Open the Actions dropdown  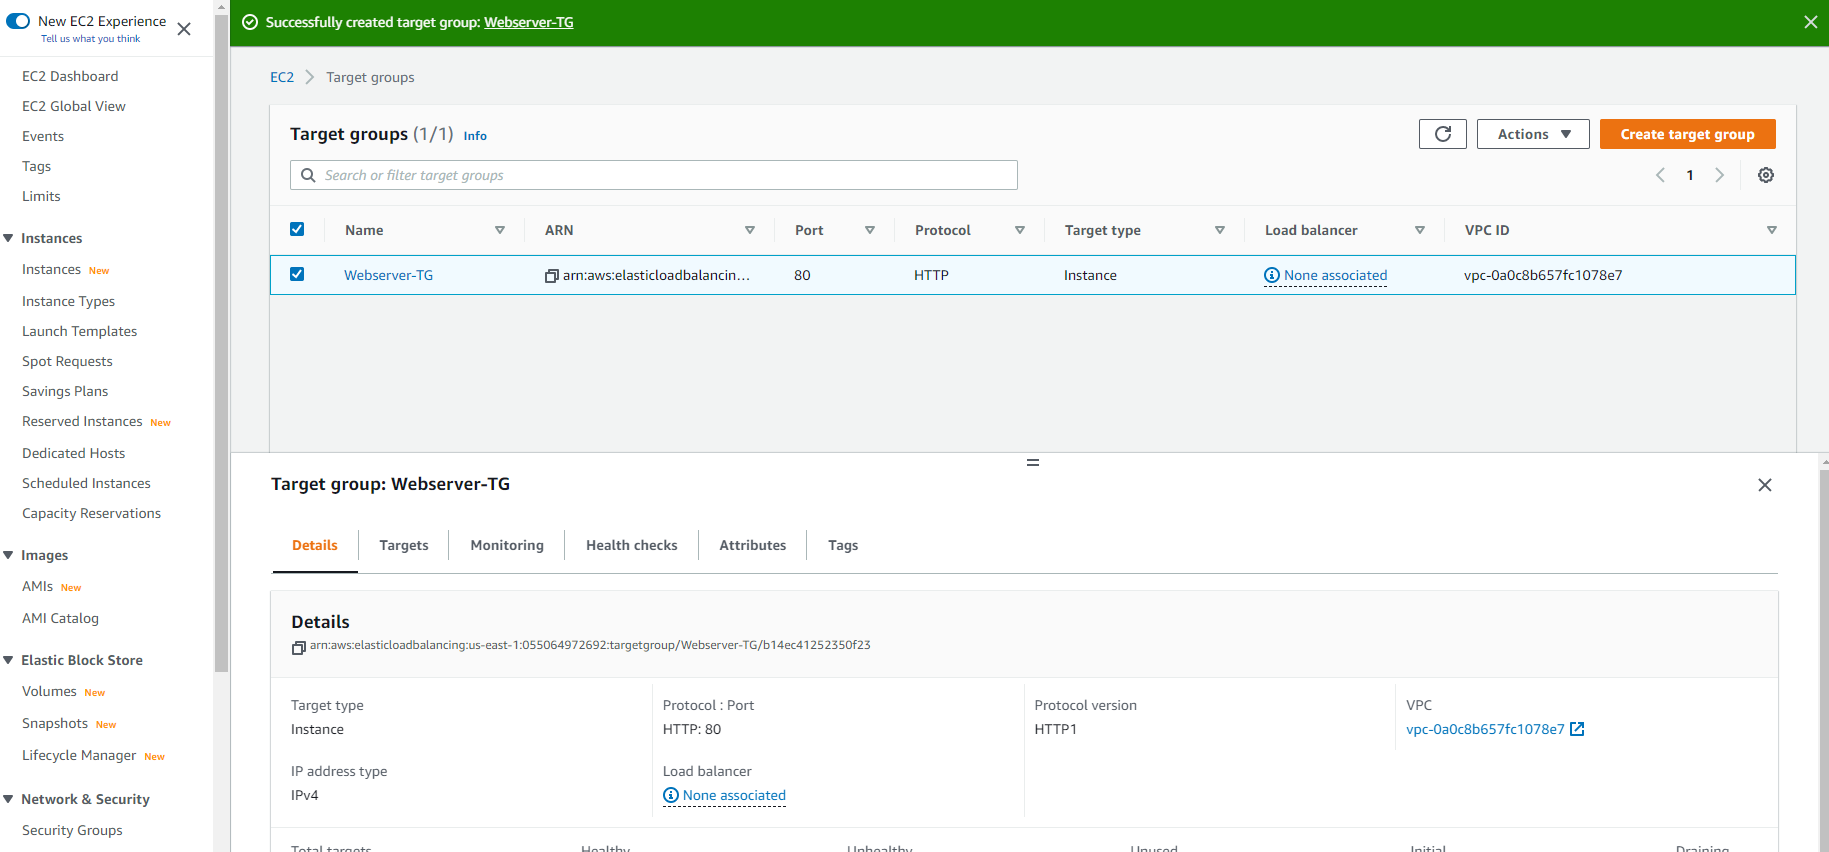point(1533,134)
